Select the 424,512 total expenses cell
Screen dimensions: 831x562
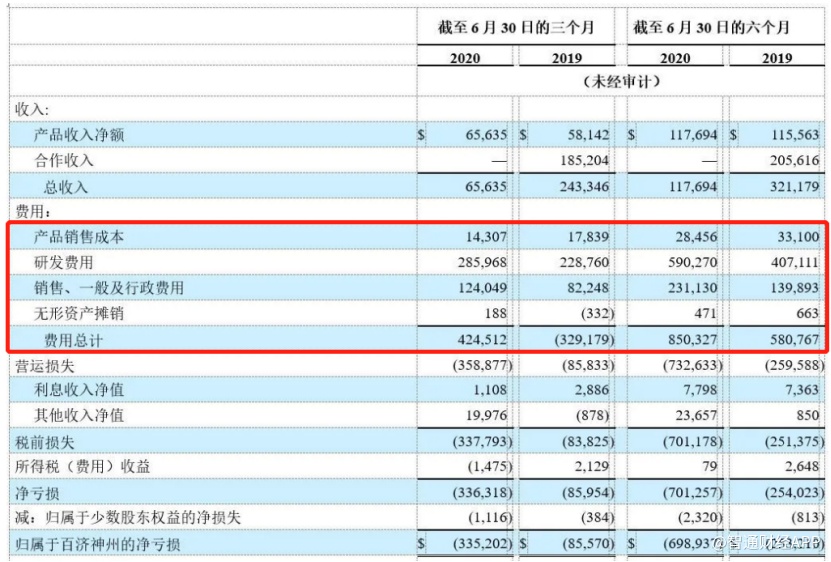point(479,338)
